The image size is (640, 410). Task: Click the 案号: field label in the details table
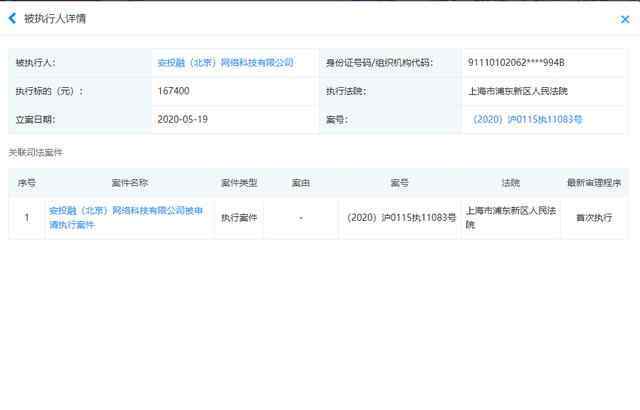pyautogui.click(x=337, y=120)
